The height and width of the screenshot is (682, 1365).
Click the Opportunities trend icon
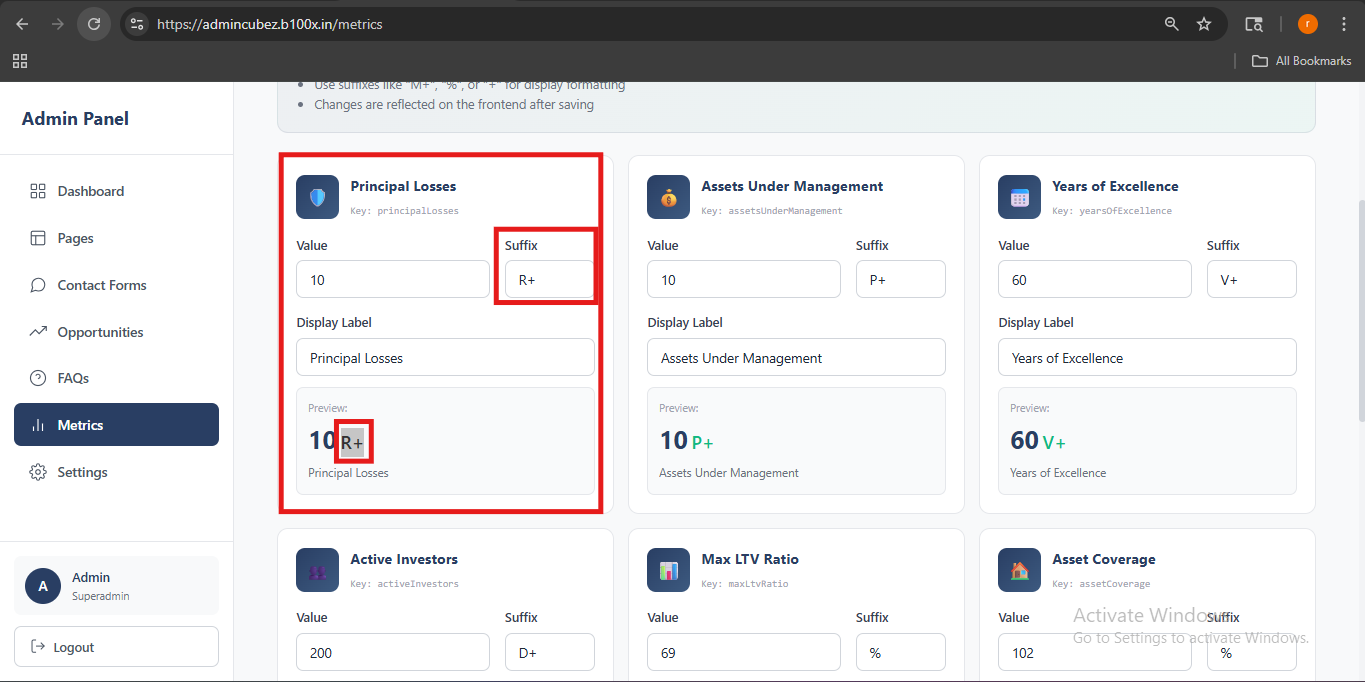click(38, 332)
